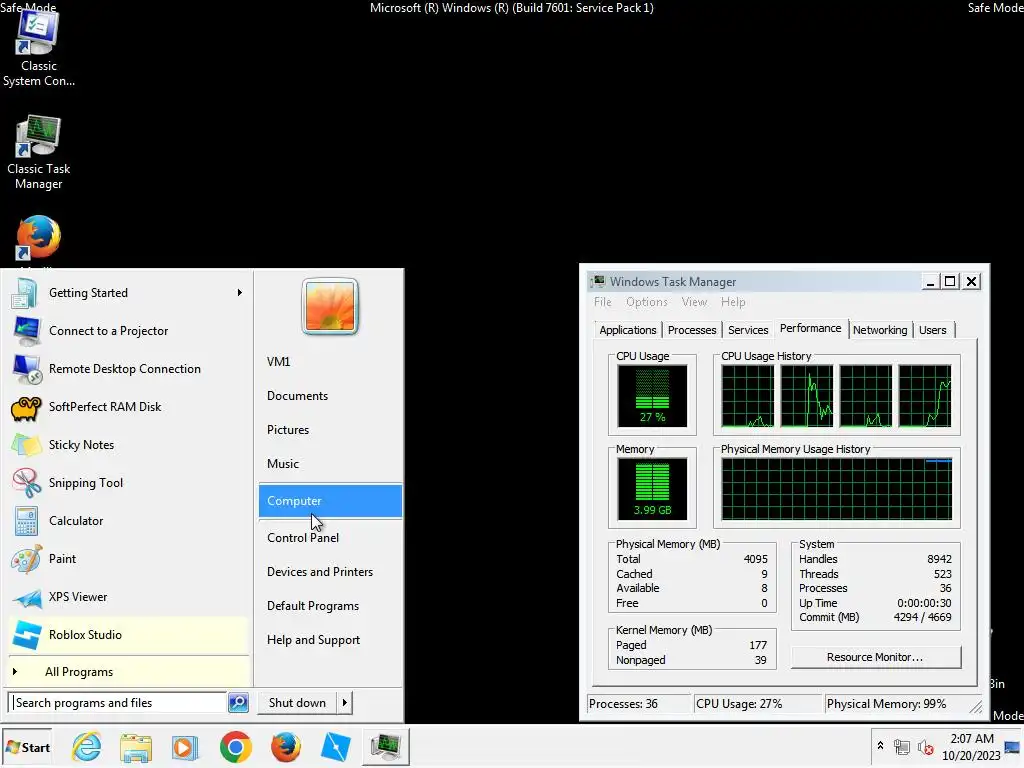This screenshot has height=768, width=1024.
Task: Click the Getting Started icon in Start menu
Action: pyautogui.click(x=25, y=293)
